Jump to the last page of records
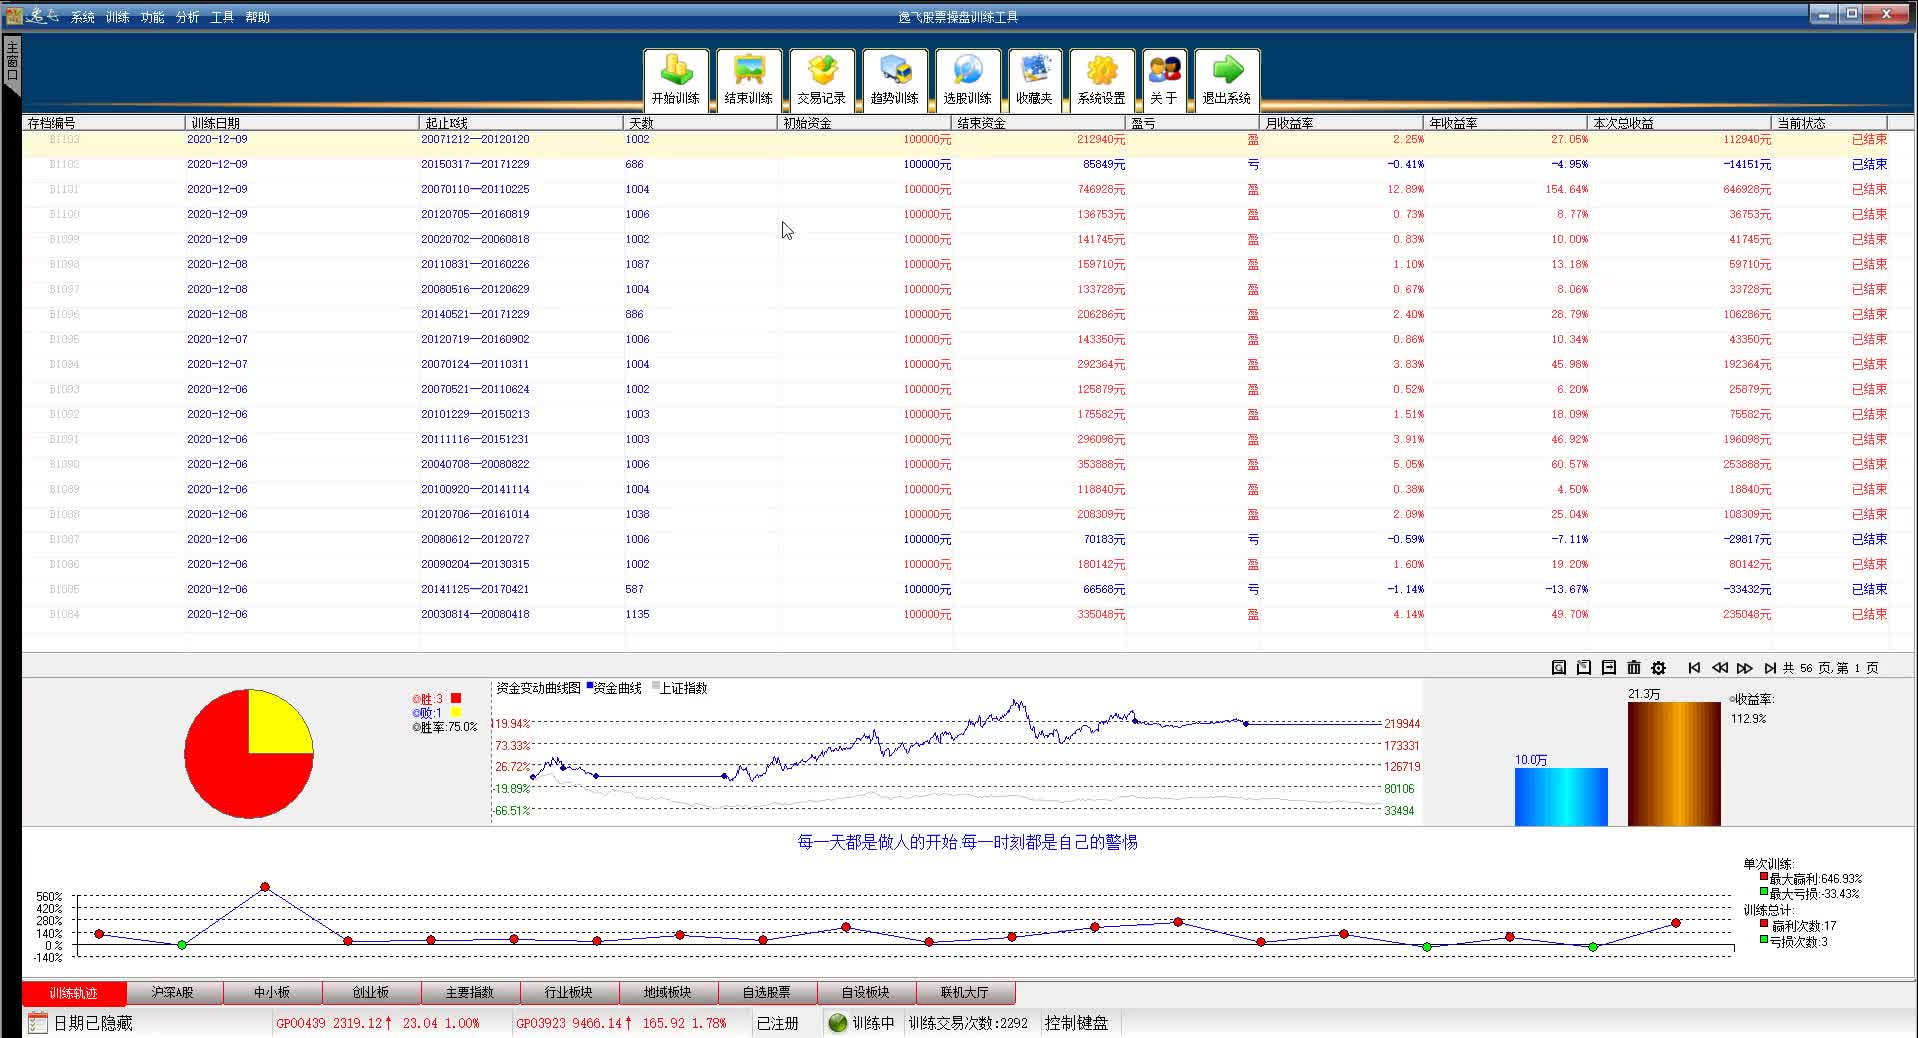 click(x=1770, y=668)
